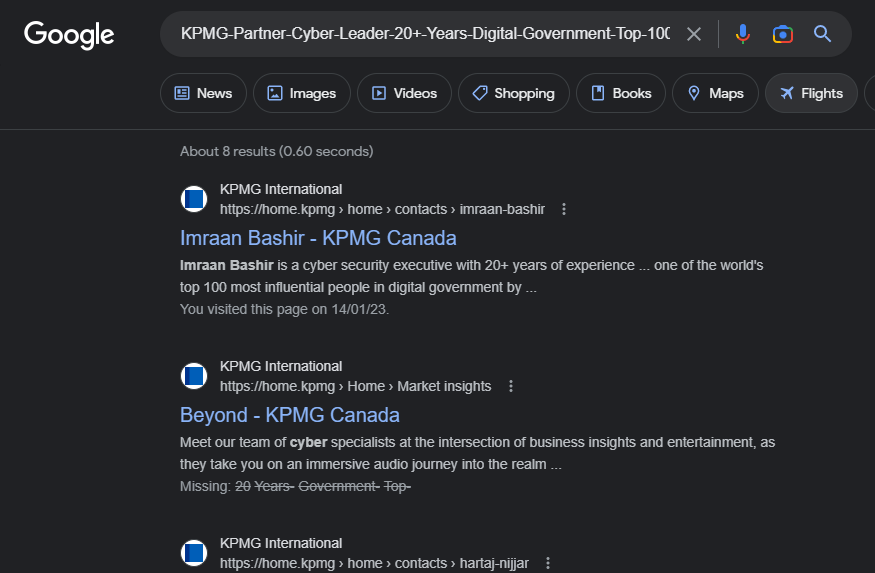
Task: Switch to Flights results tab
Action: click(x=811, y=93)
